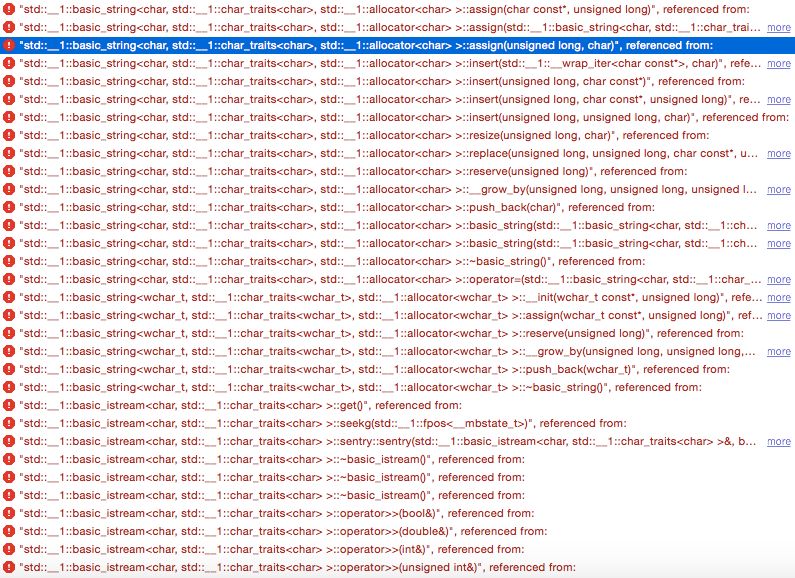Screen dimensions: 795x578
Task: Select the operator>>(int&) error text
Action: [x=272, y=549]
